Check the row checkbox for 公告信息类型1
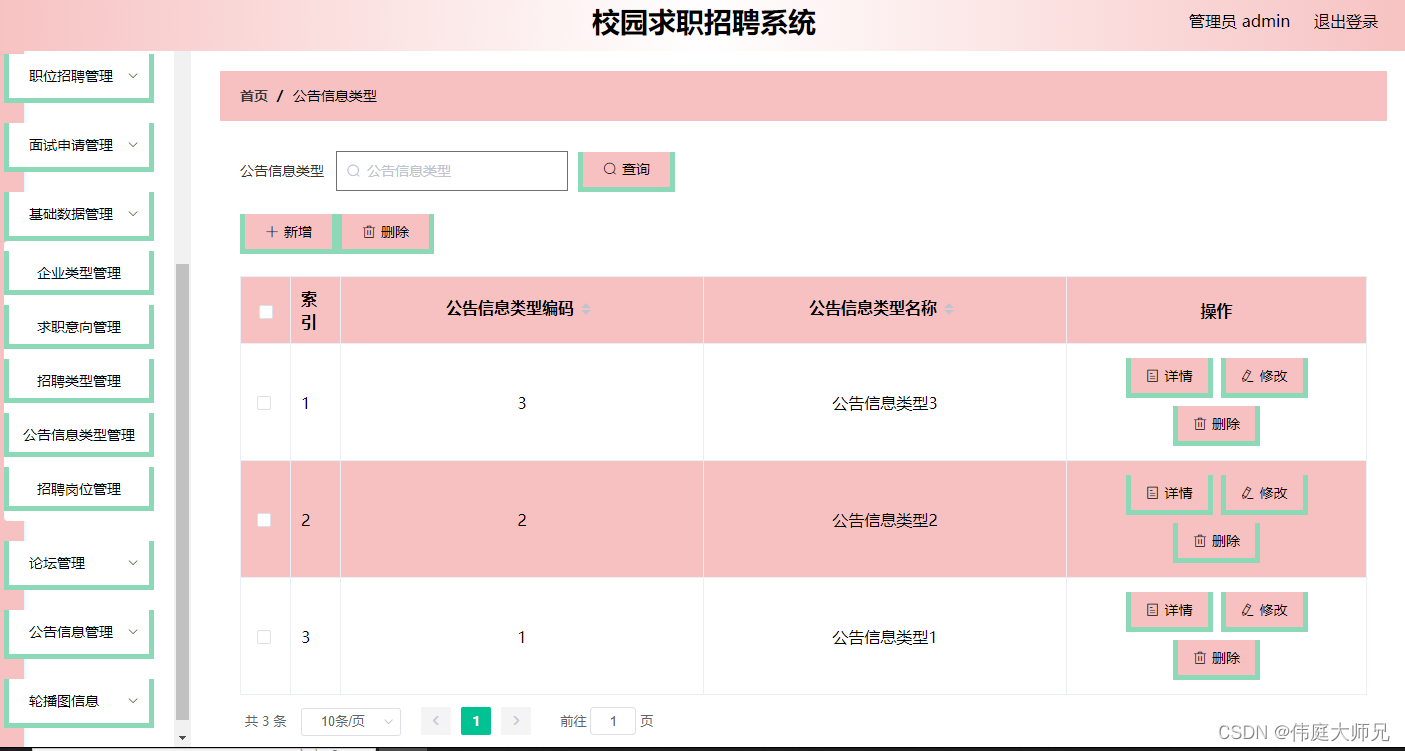The height and width of the screenshot is (751, 1405). (x=264, y=637)
